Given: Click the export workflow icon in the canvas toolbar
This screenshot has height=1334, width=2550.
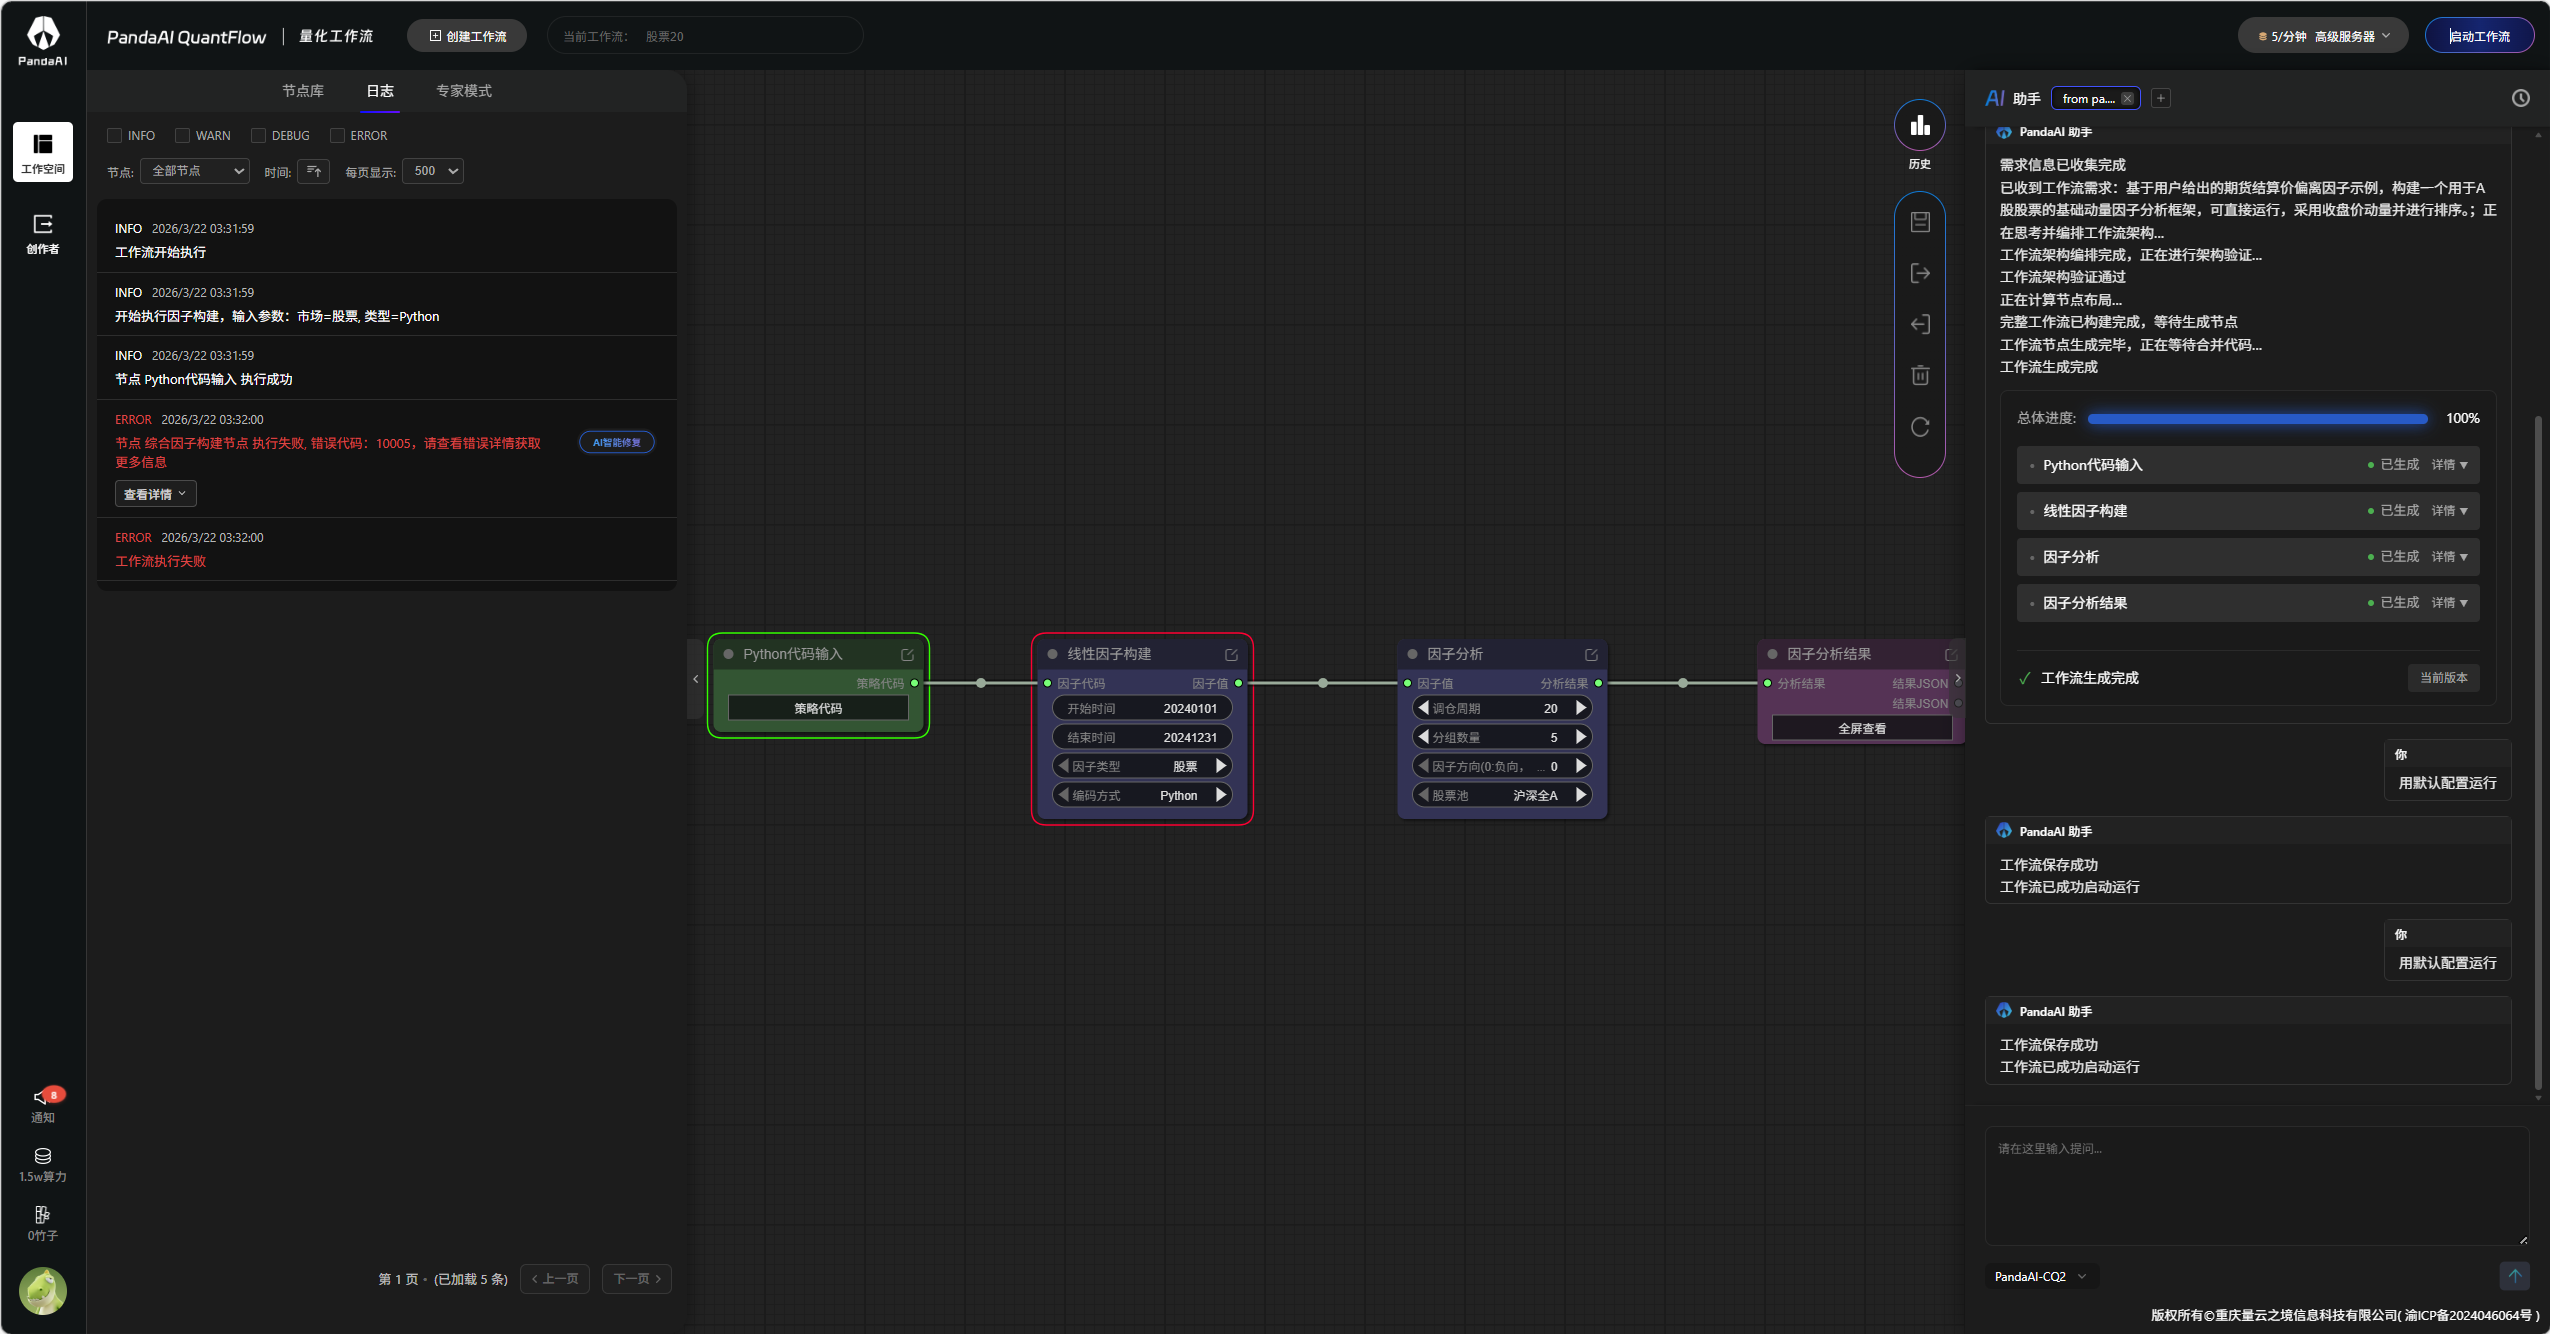Looking at the screenshot, I should [x=1920, y=273].
